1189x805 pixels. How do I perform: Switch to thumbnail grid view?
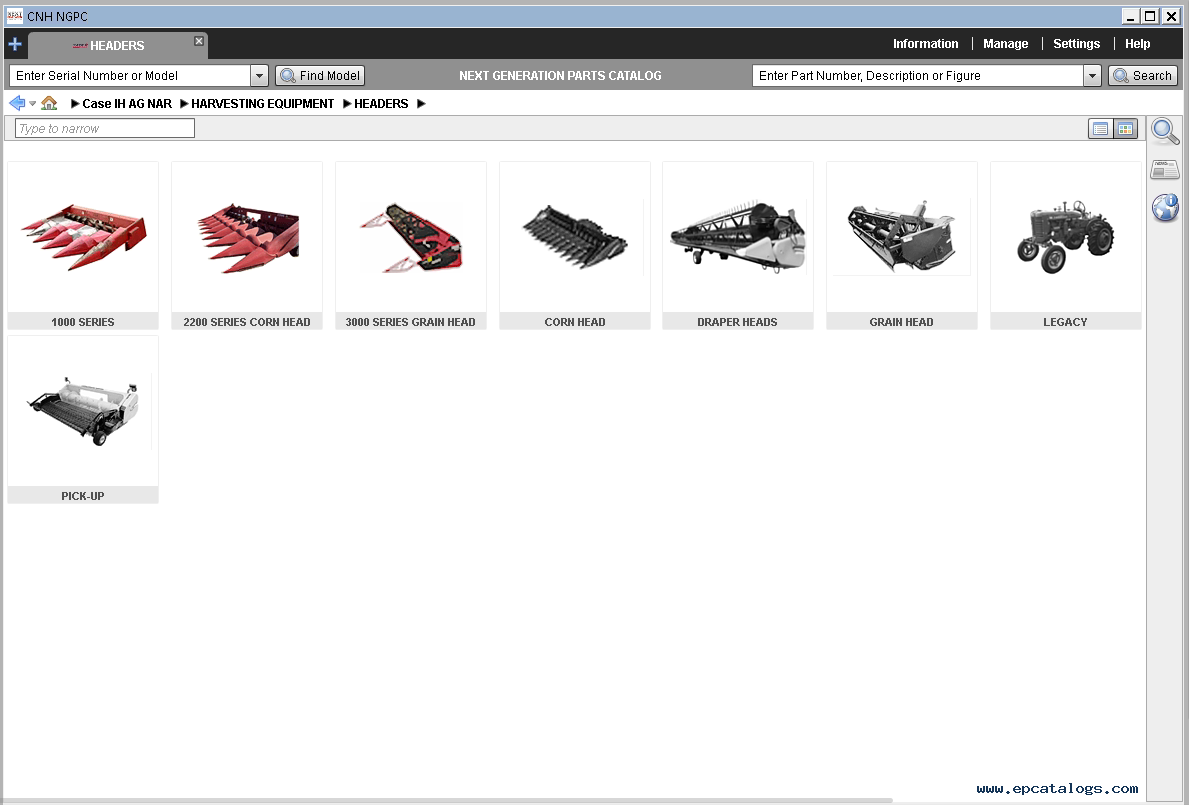[1125, 129]
